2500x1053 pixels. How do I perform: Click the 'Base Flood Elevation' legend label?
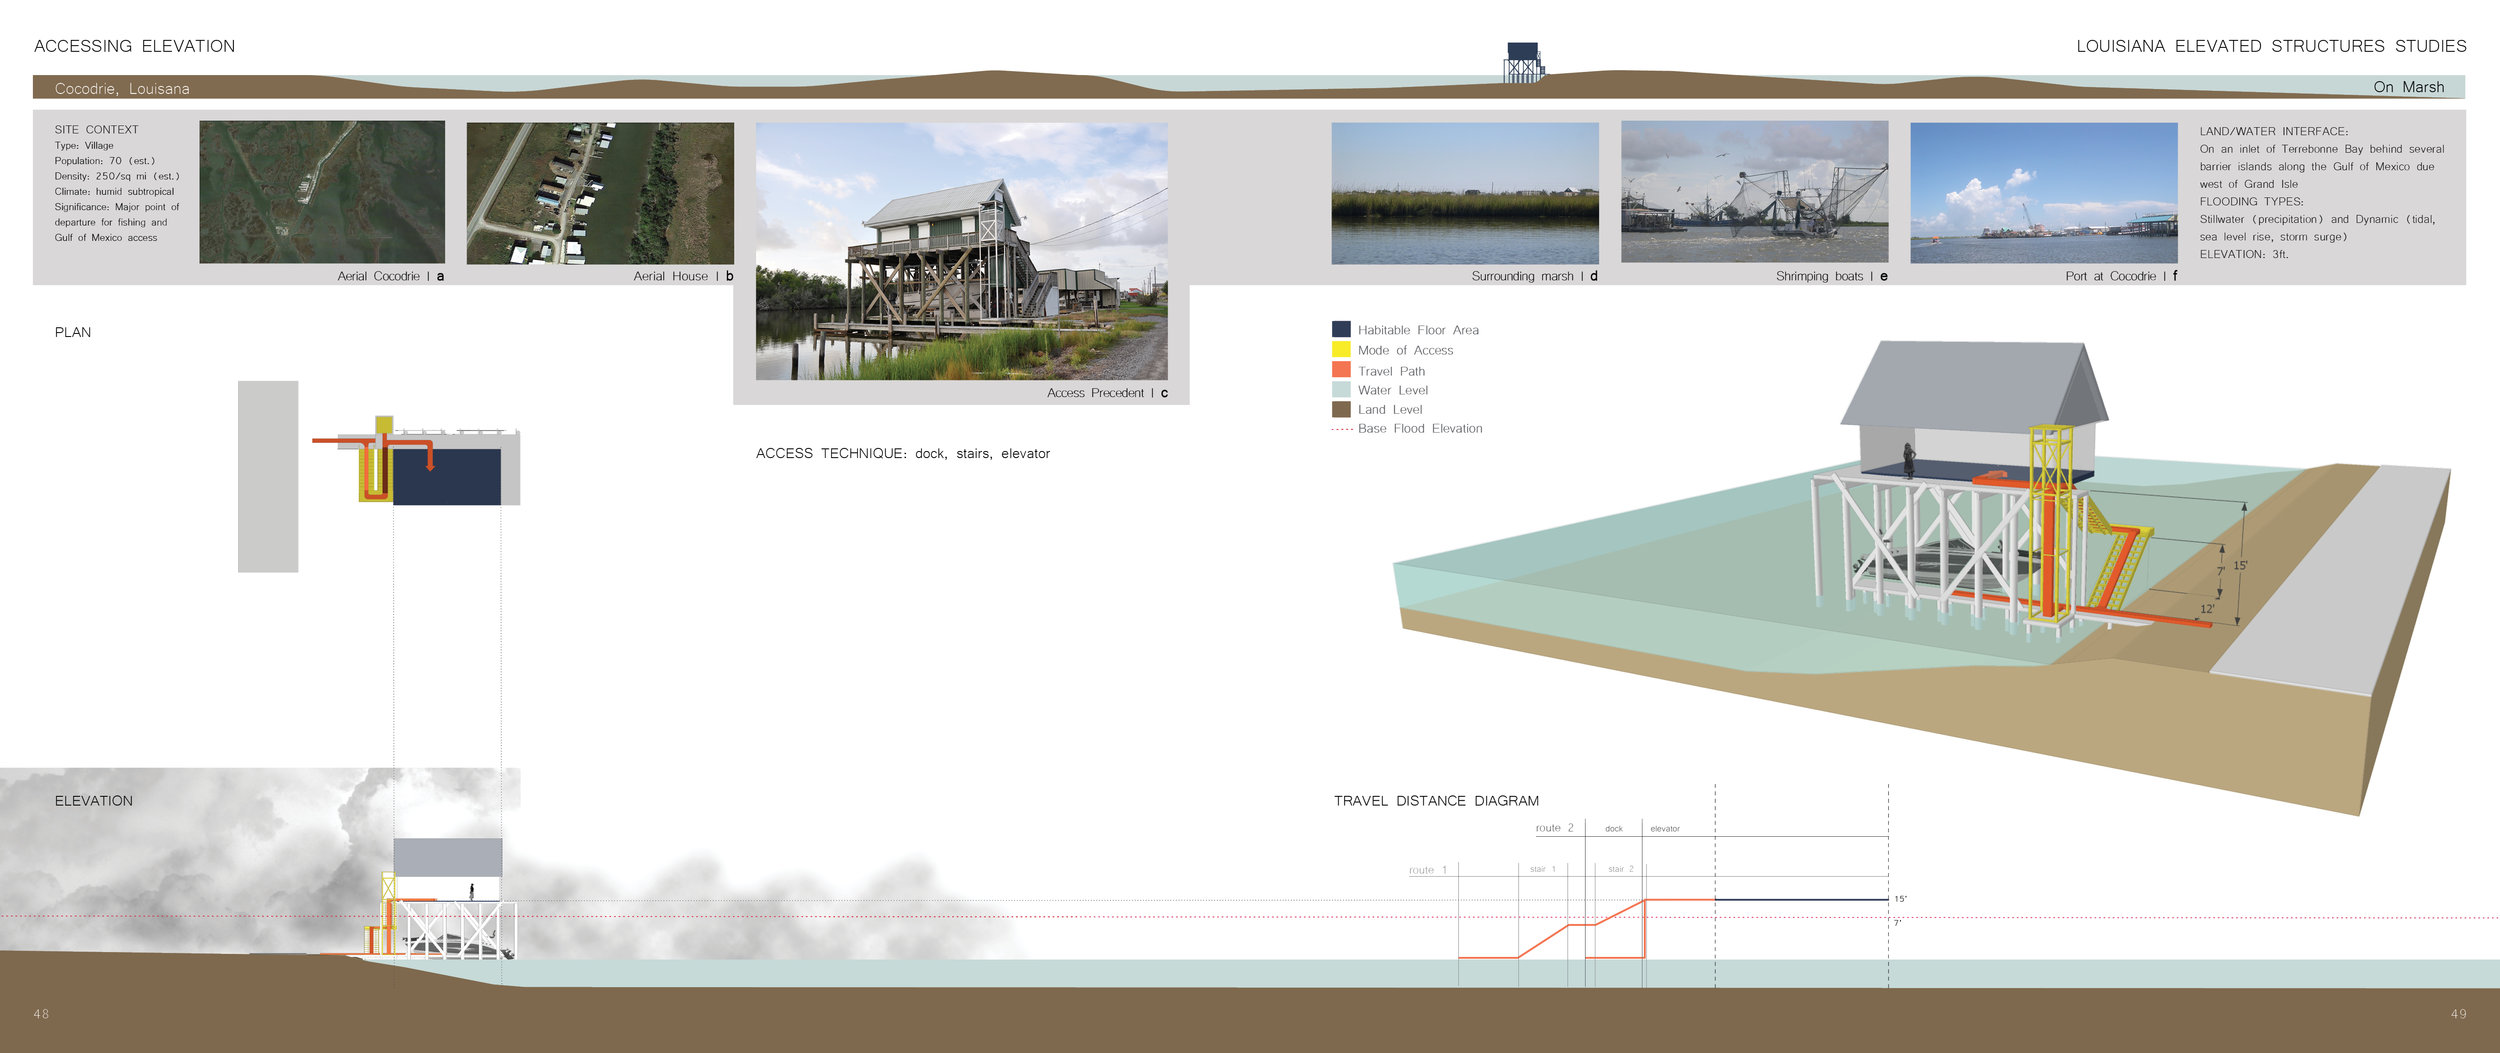point(1420,428)
